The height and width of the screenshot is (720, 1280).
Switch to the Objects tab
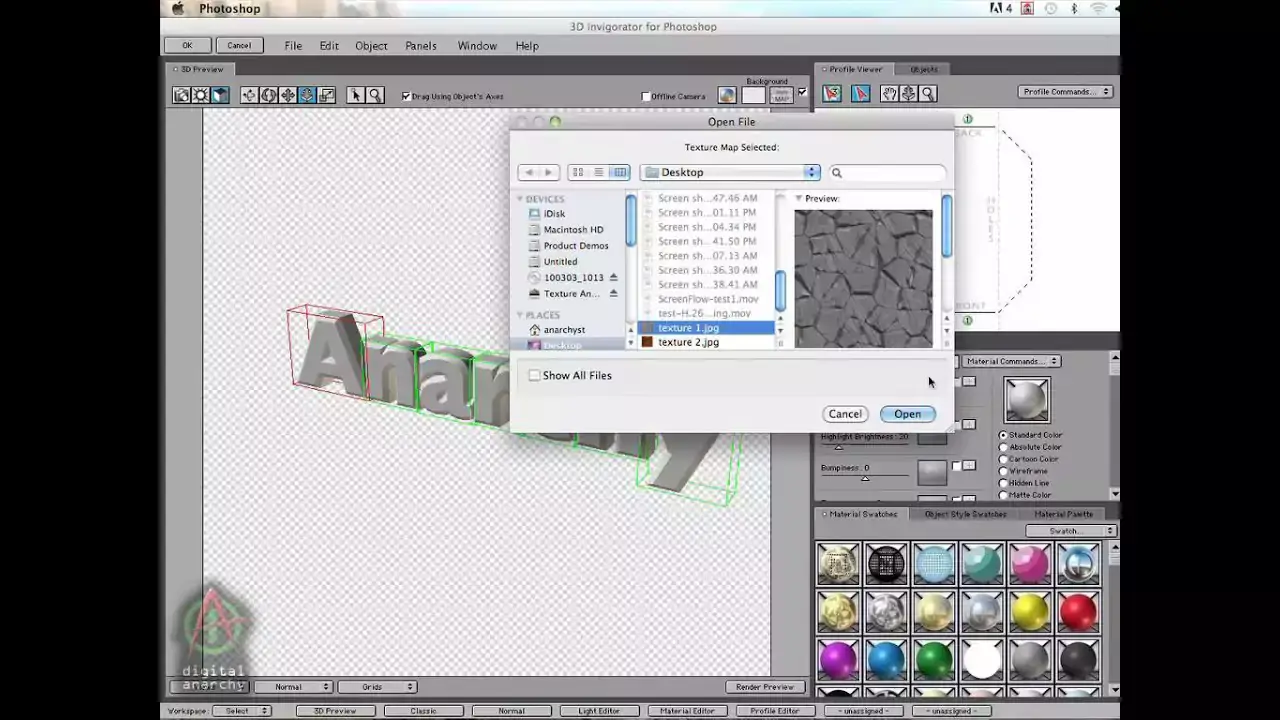pyautogui.click(x=922, y=69)
